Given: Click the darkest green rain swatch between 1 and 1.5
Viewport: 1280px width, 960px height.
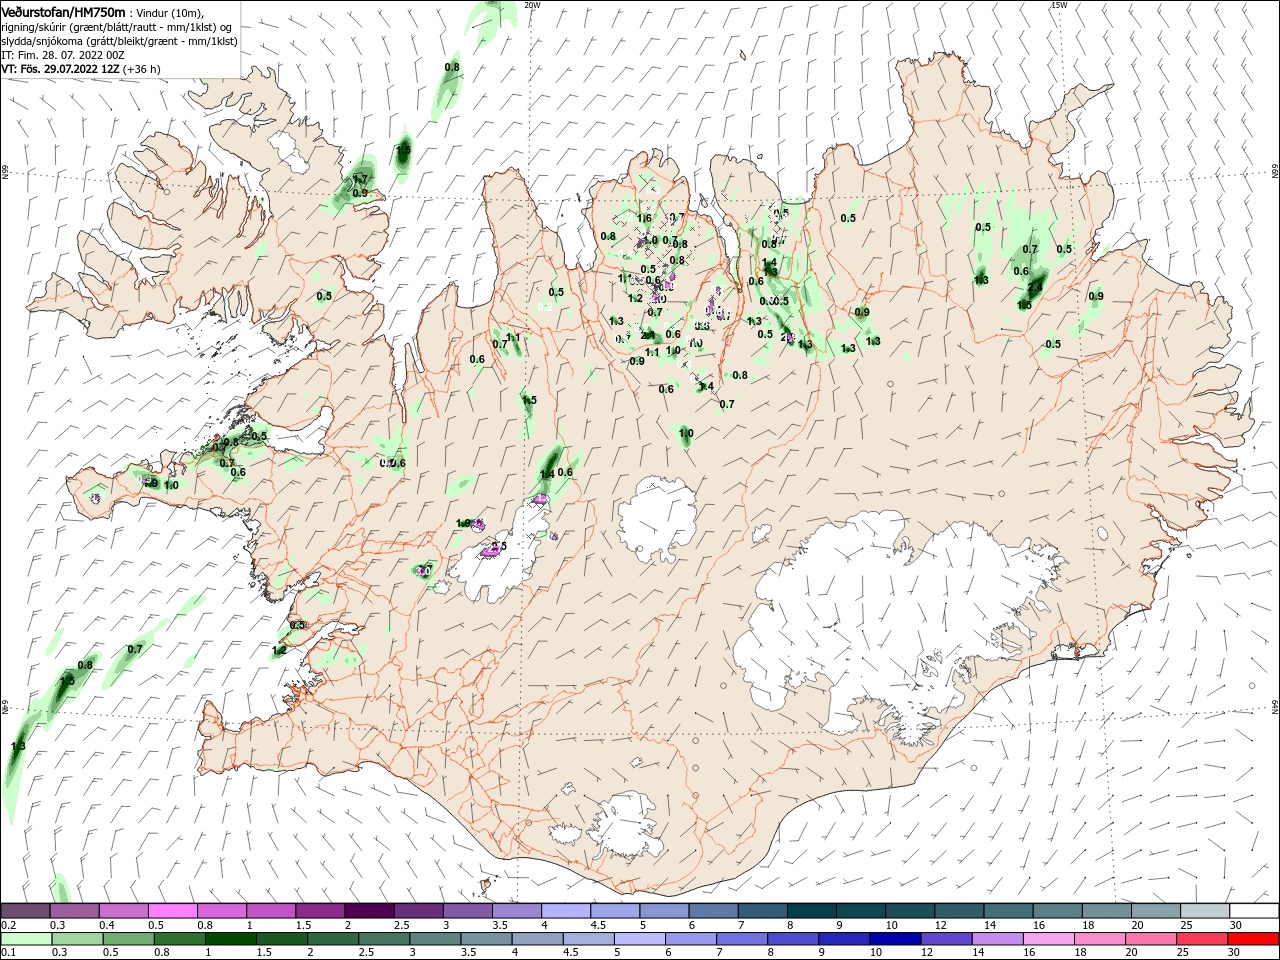Looking at the screenshot, I should coord(231,939).
